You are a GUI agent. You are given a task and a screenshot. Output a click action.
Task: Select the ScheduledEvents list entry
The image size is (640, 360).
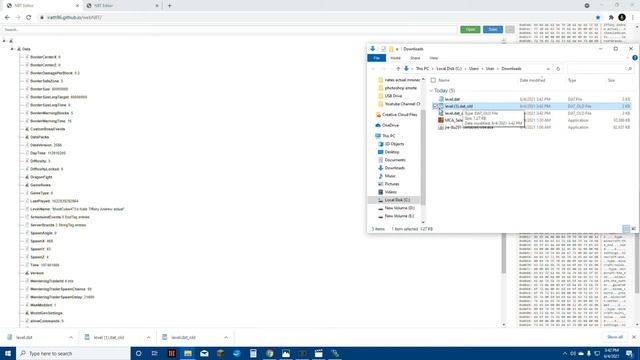click(60, 217)
